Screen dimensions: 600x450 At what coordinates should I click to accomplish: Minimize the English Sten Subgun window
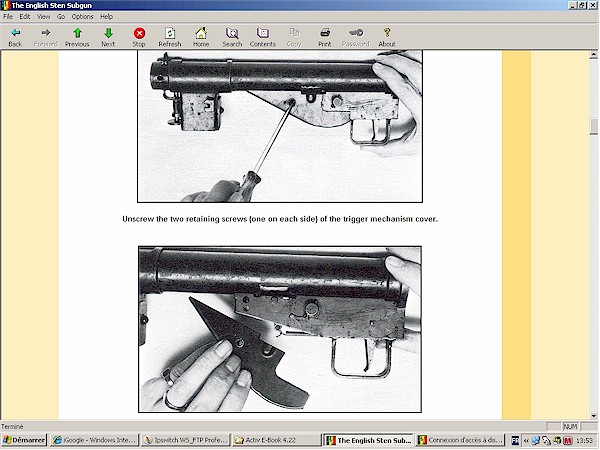573,5
